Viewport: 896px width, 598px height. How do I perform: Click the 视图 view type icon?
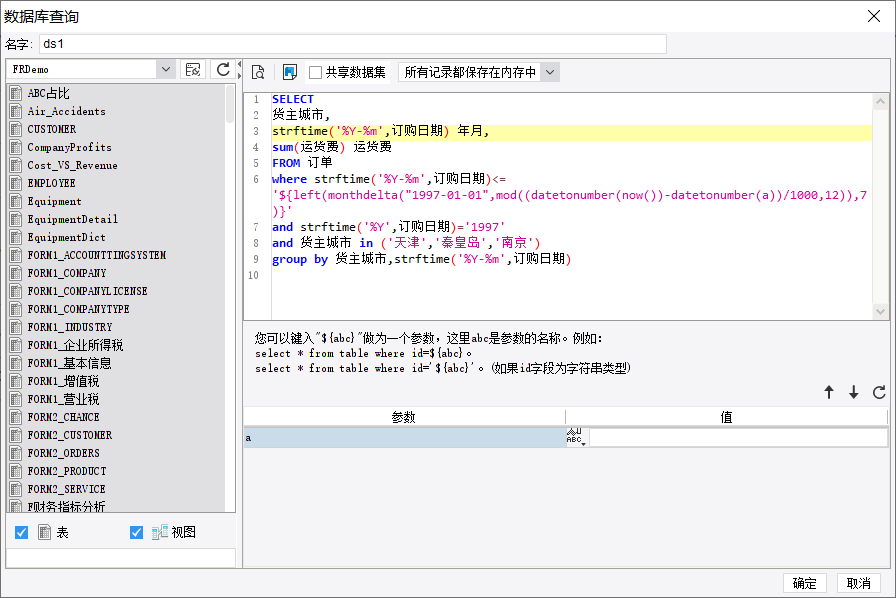159,532
